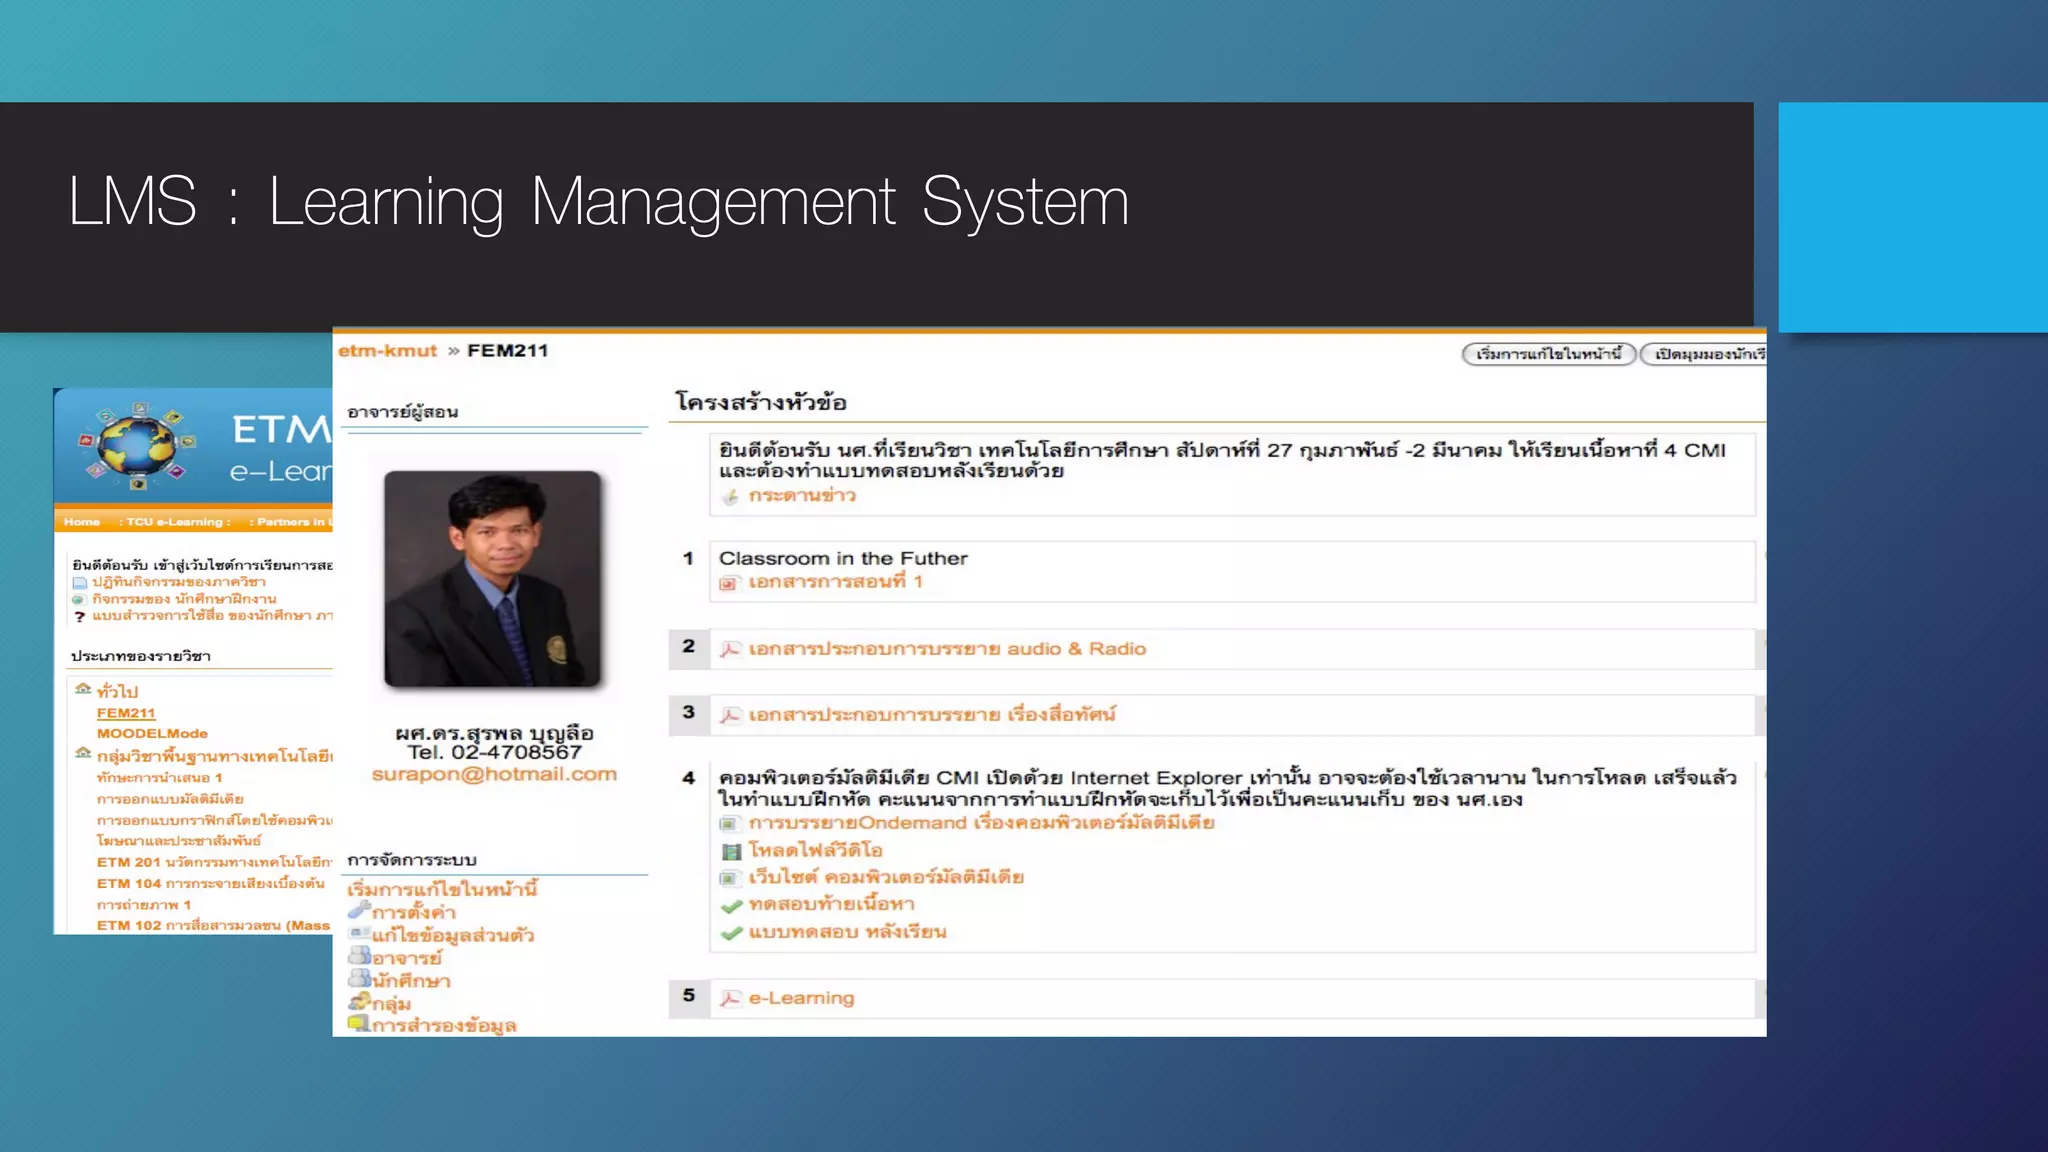Viewport: 2048px width, 1152px height.
Task: Open the การตั้งค่า settings link
Action: point(414,912)
